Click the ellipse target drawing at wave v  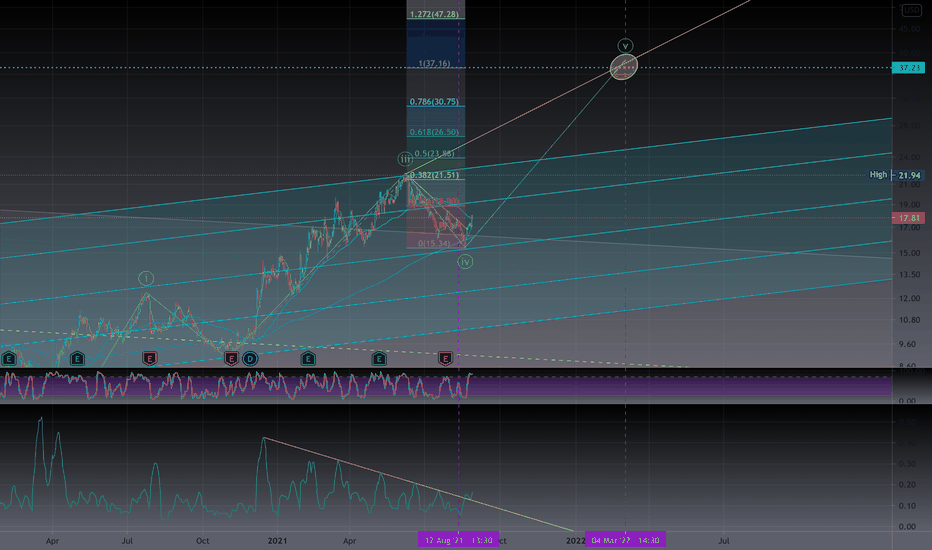coord(624,67)
